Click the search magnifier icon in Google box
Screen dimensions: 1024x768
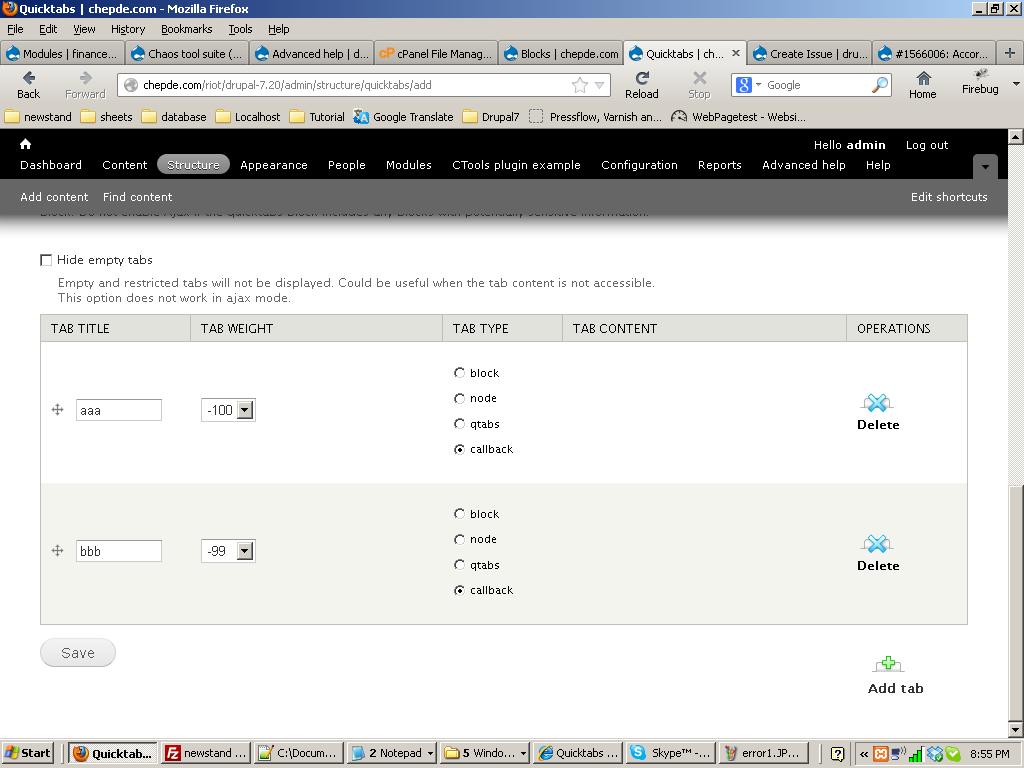(880, 85)
